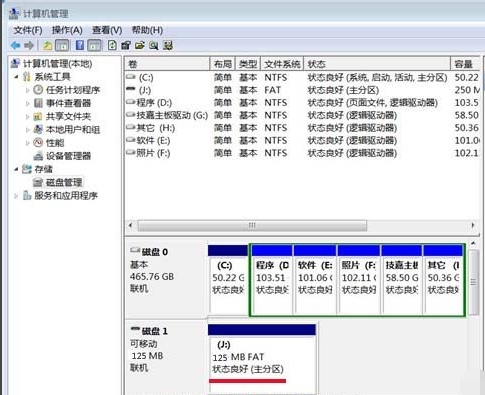
Task: Click the gray Forward arrow in toolbar
Action: tap(29, 45)
